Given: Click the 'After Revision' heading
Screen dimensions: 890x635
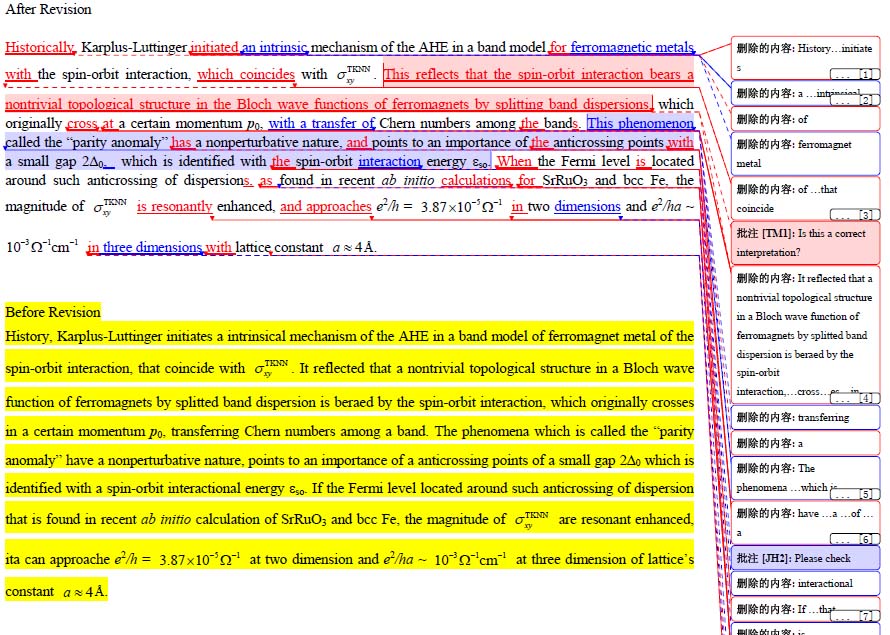Looking at the screenshot, I should pyautogui.click(x=48, y=10).
